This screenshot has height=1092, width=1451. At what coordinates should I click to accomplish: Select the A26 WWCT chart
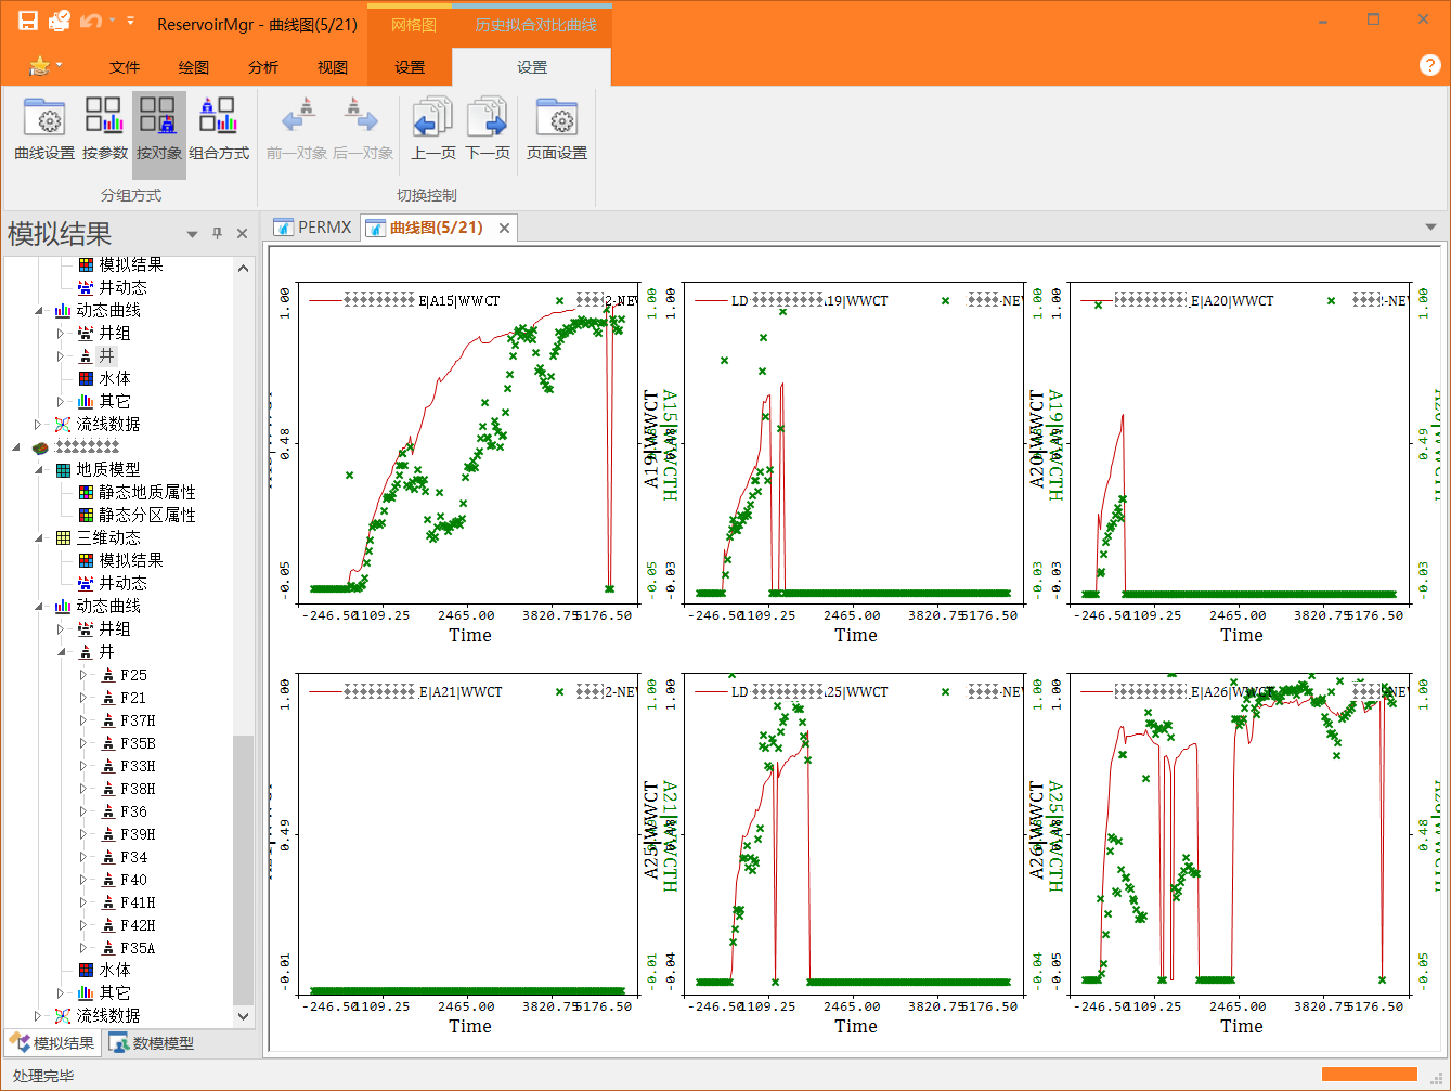[1240, 834]
